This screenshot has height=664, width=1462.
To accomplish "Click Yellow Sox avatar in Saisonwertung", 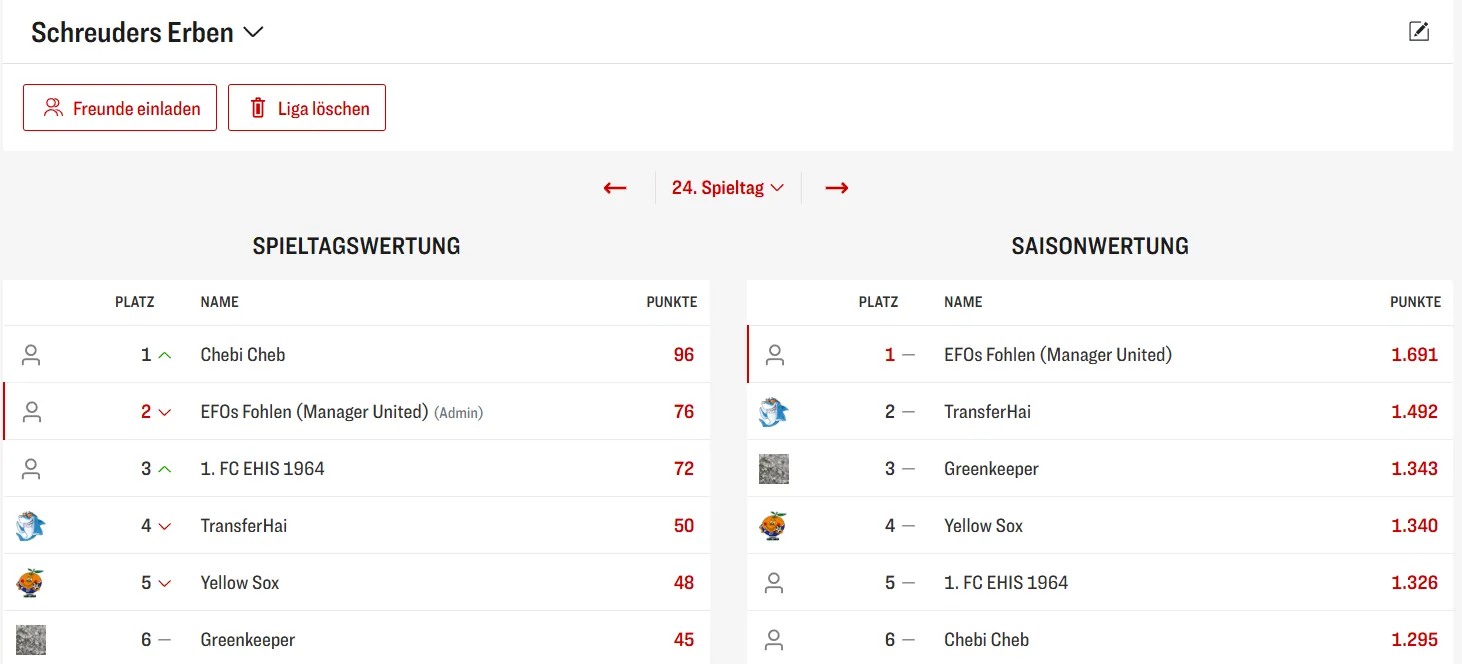I will (774, 526).
